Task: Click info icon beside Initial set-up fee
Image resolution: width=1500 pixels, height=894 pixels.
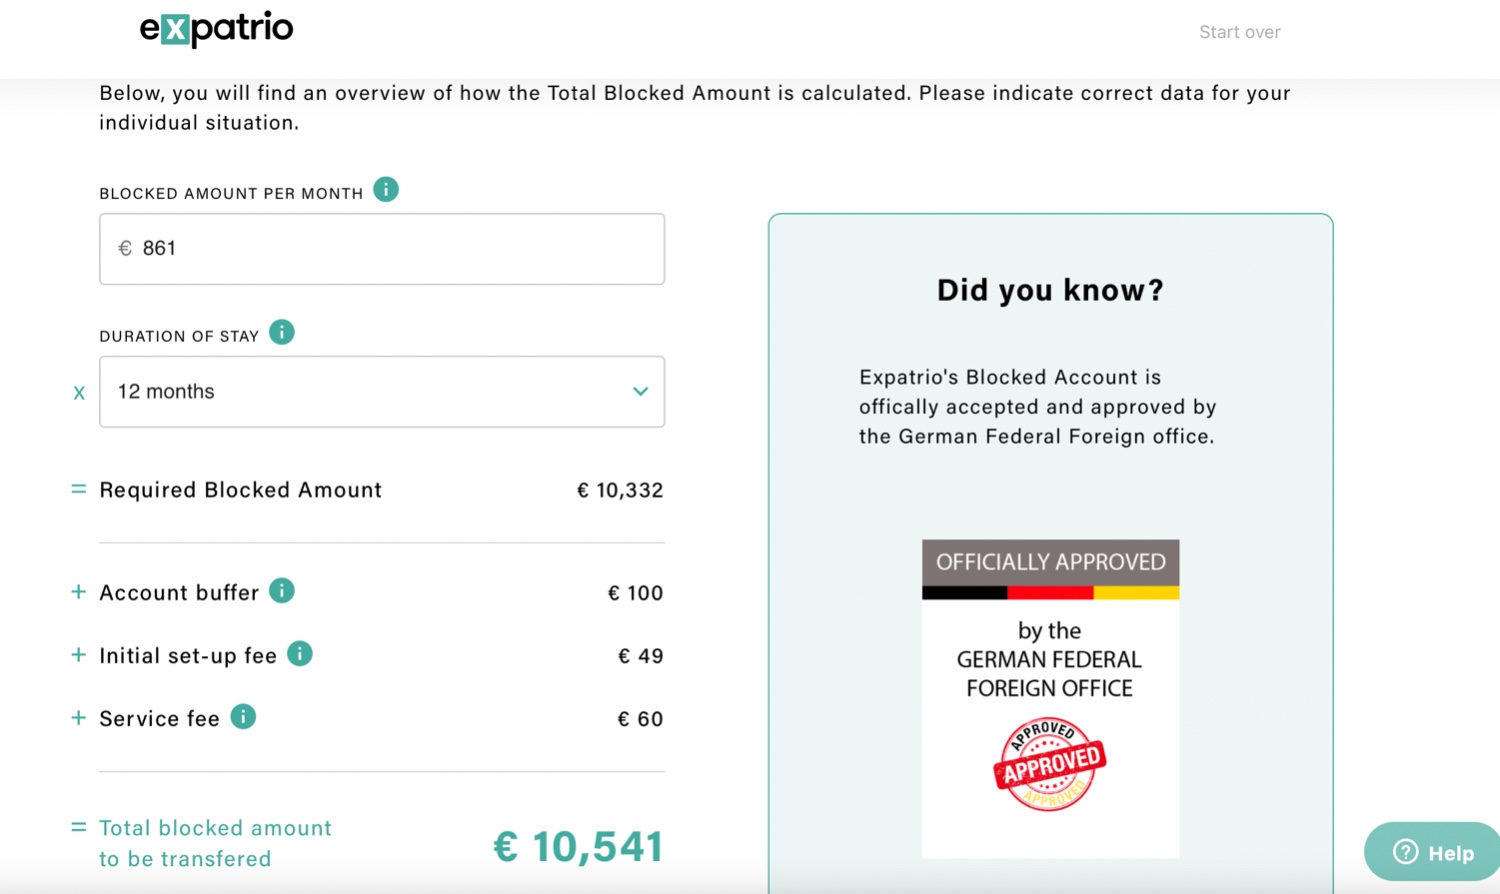Action: point(300,654)
